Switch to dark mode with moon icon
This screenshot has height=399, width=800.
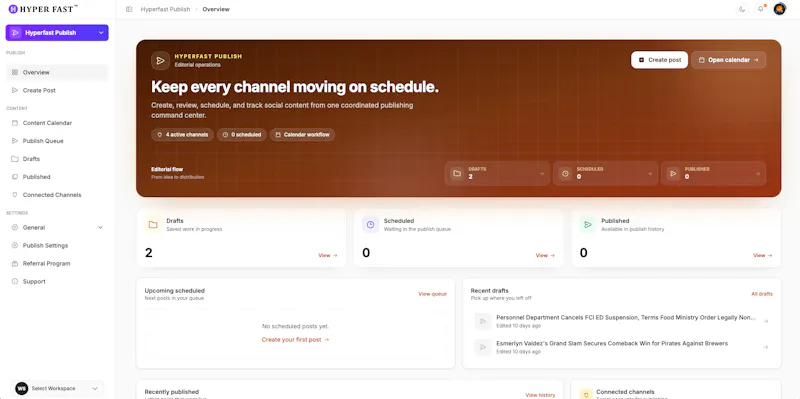point(742,9)
